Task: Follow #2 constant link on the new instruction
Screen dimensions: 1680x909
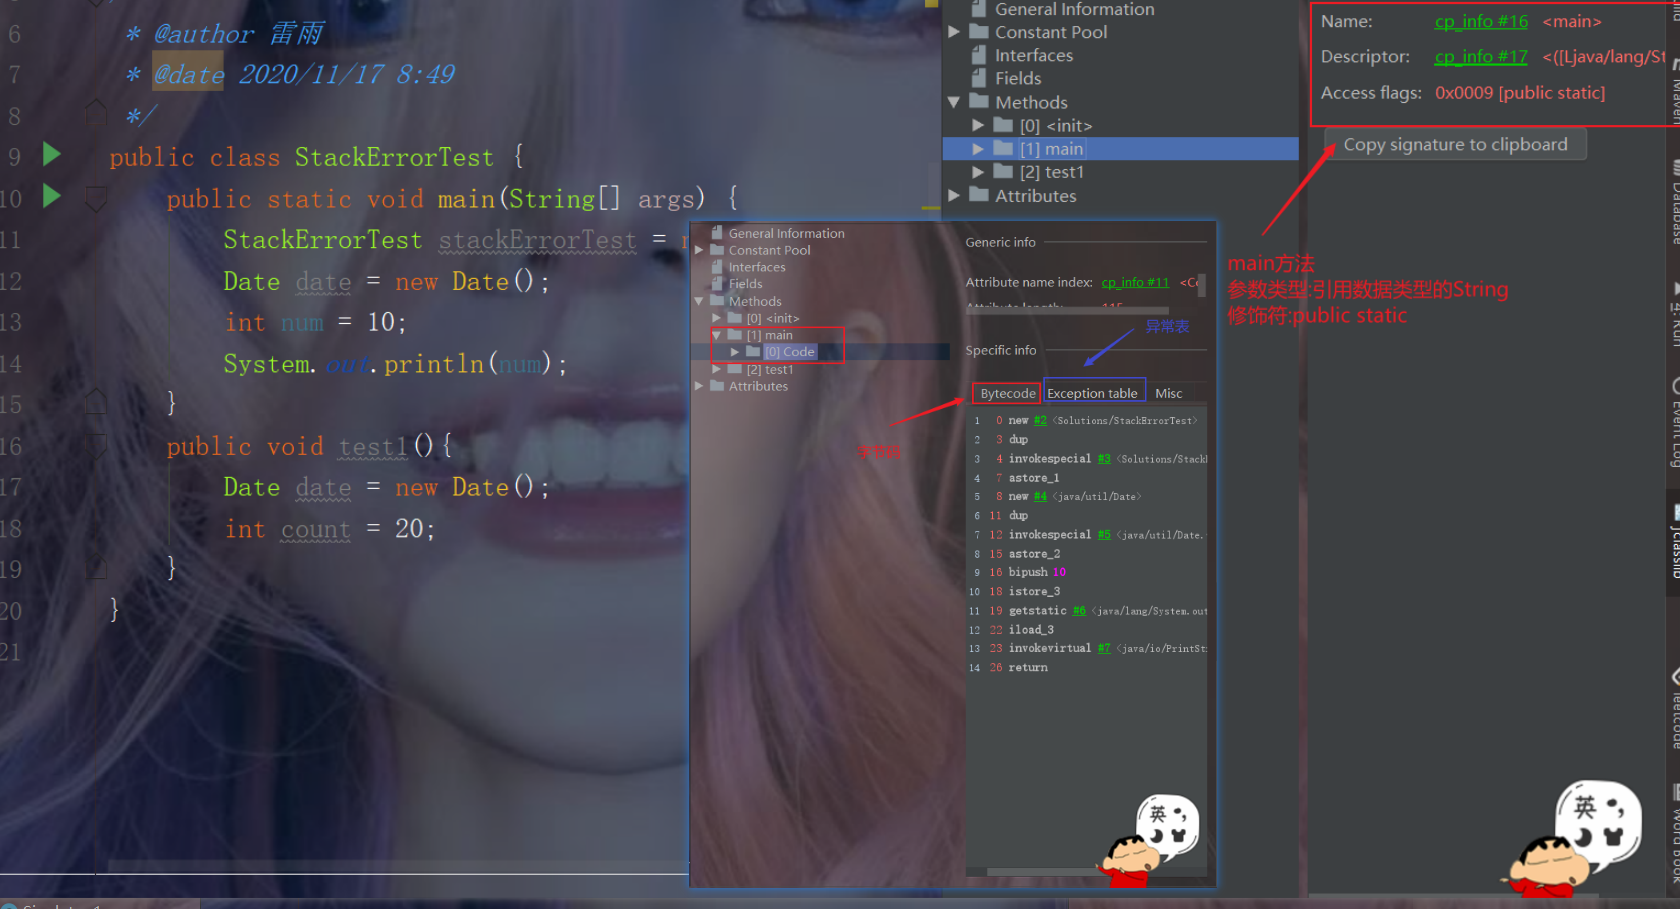Action: click(x=1040, y=420)
